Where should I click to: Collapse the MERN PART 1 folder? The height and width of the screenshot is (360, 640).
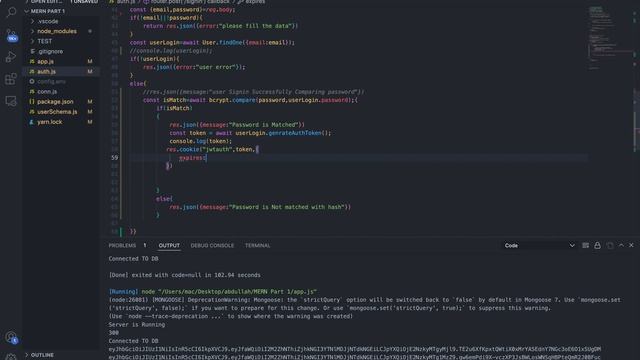[47, 11]
